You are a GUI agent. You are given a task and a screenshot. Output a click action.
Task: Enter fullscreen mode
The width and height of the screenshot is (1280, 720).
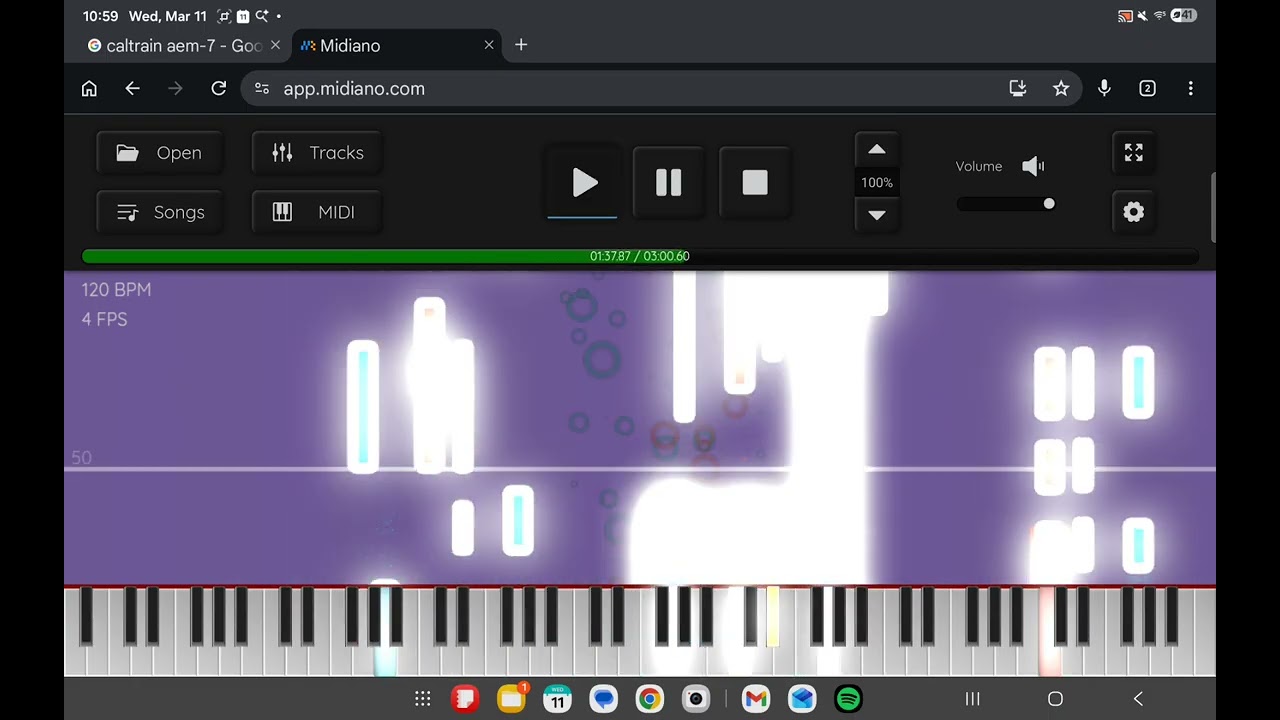[x=1133, y=152]
